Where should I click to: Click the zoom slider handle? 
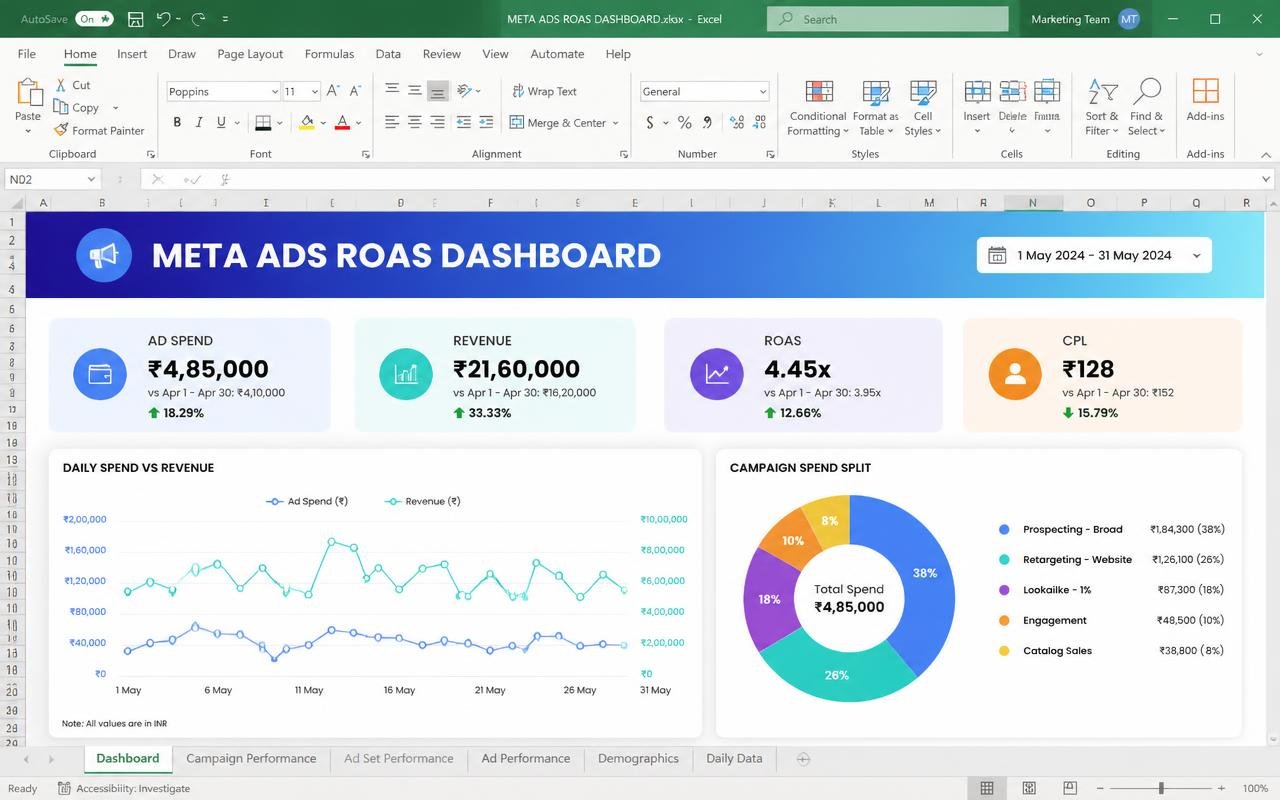[1161, 788]
